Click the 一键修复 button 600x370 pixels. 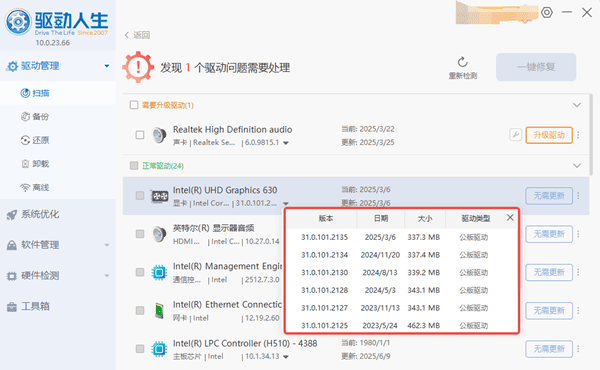(536, 67)
